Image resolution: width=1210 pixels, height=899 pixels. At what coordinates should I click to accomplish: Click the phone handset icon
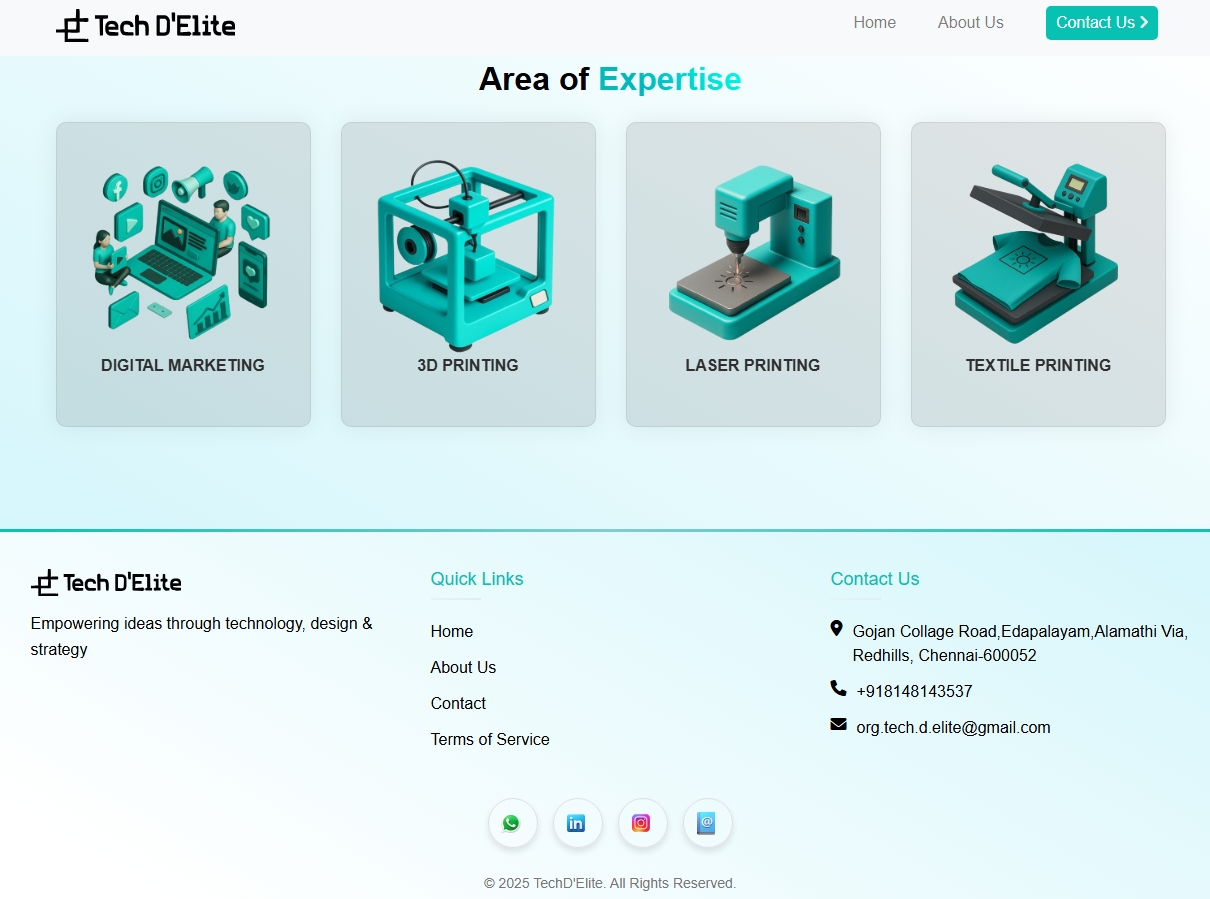point(838,688)
